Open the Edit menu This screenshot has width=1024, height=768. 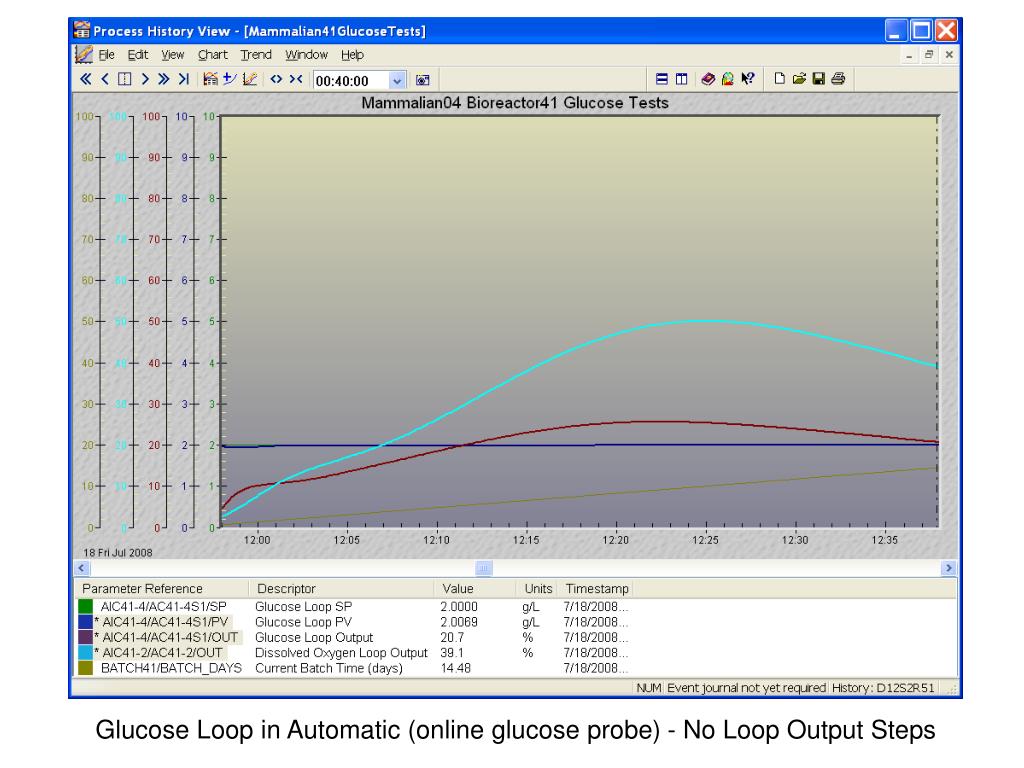138,55
